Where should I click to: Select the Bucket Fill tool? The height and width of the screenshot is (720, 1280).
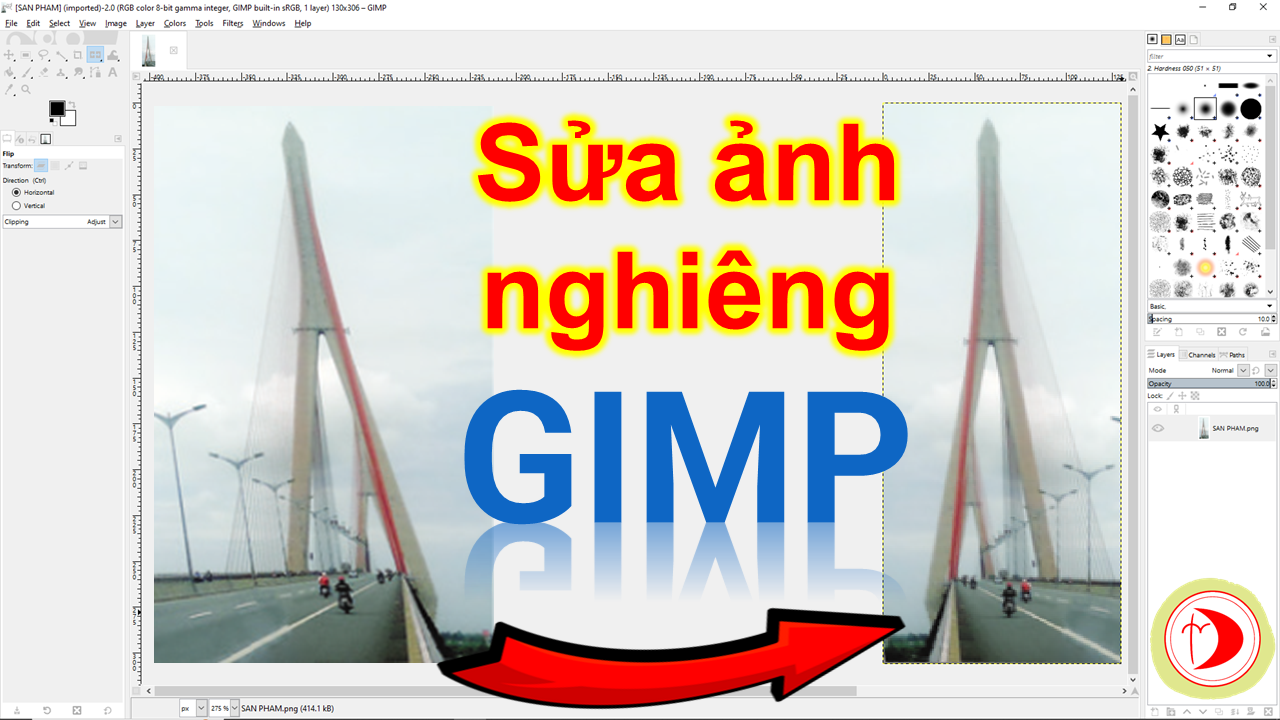(8, 72)
